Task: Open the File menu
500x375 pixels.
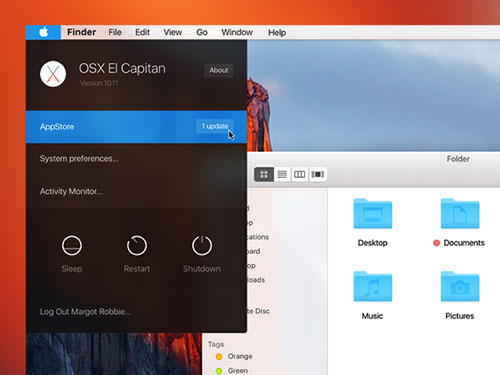Action: [115, 32]
